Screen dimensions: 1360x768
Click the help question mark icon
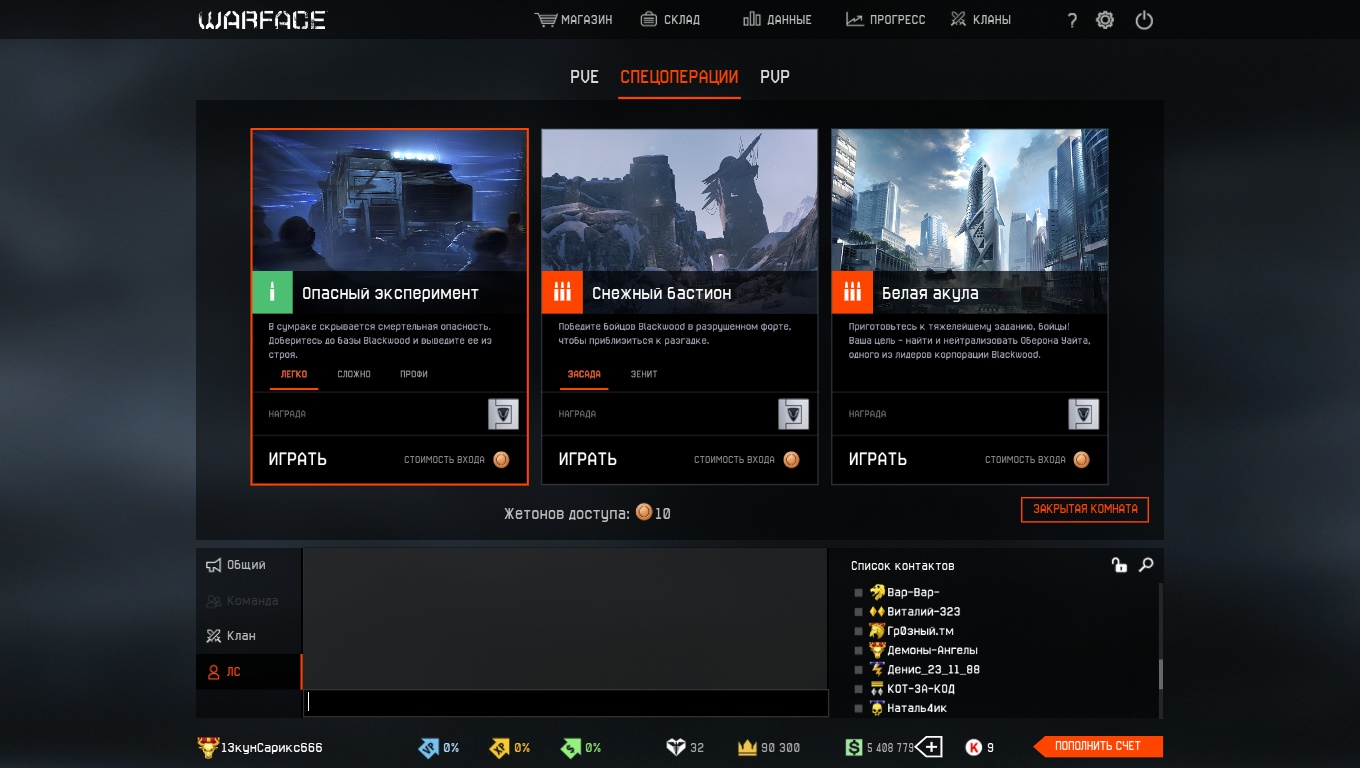1072,20
